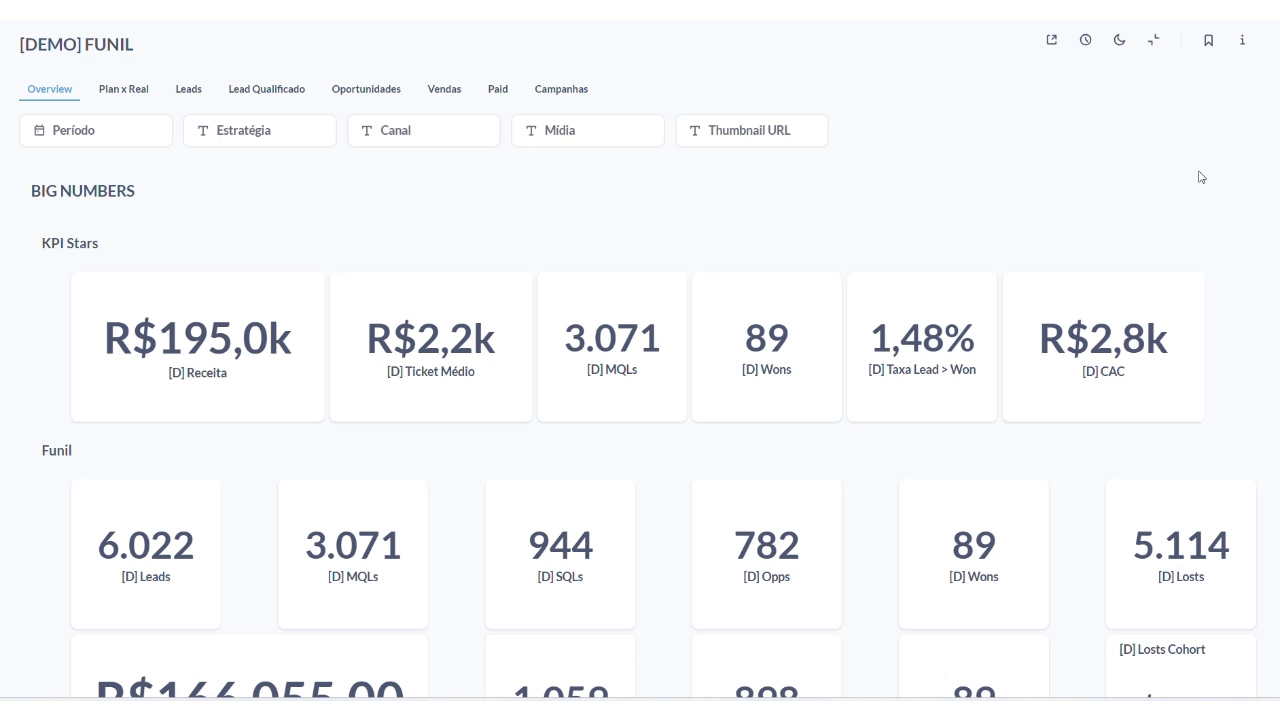
Task: Open the Campanhas tab
Action: (x=561, y=89)
